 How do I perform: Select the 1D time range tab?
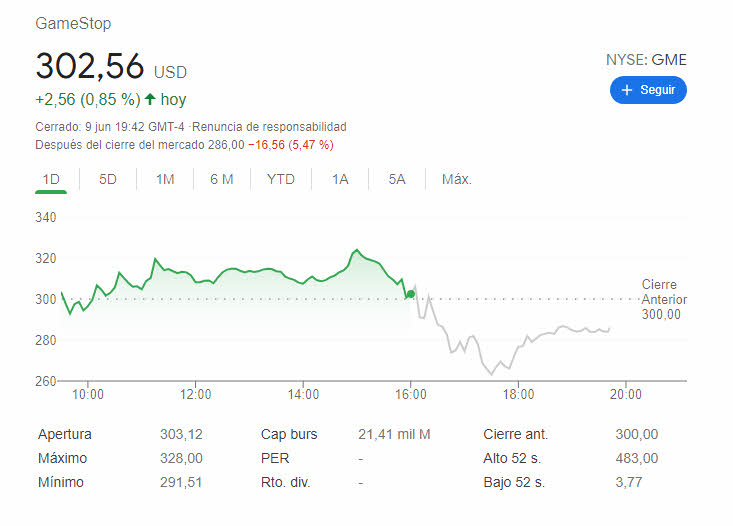[x=51, y=179]
